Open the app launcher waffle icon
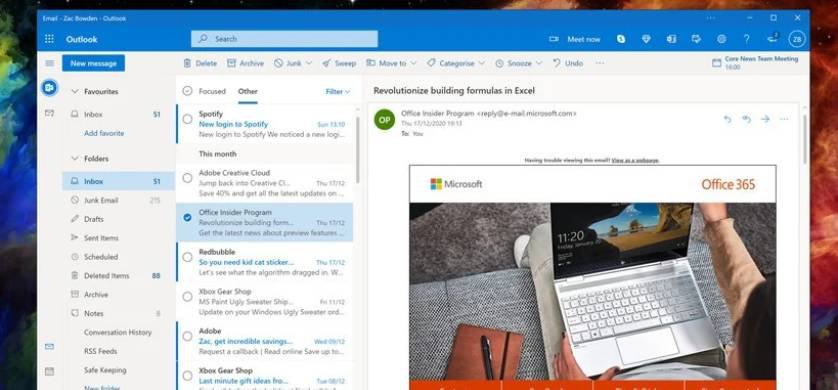Viewport: 838px width, 390px height. [x=49, y=39]
